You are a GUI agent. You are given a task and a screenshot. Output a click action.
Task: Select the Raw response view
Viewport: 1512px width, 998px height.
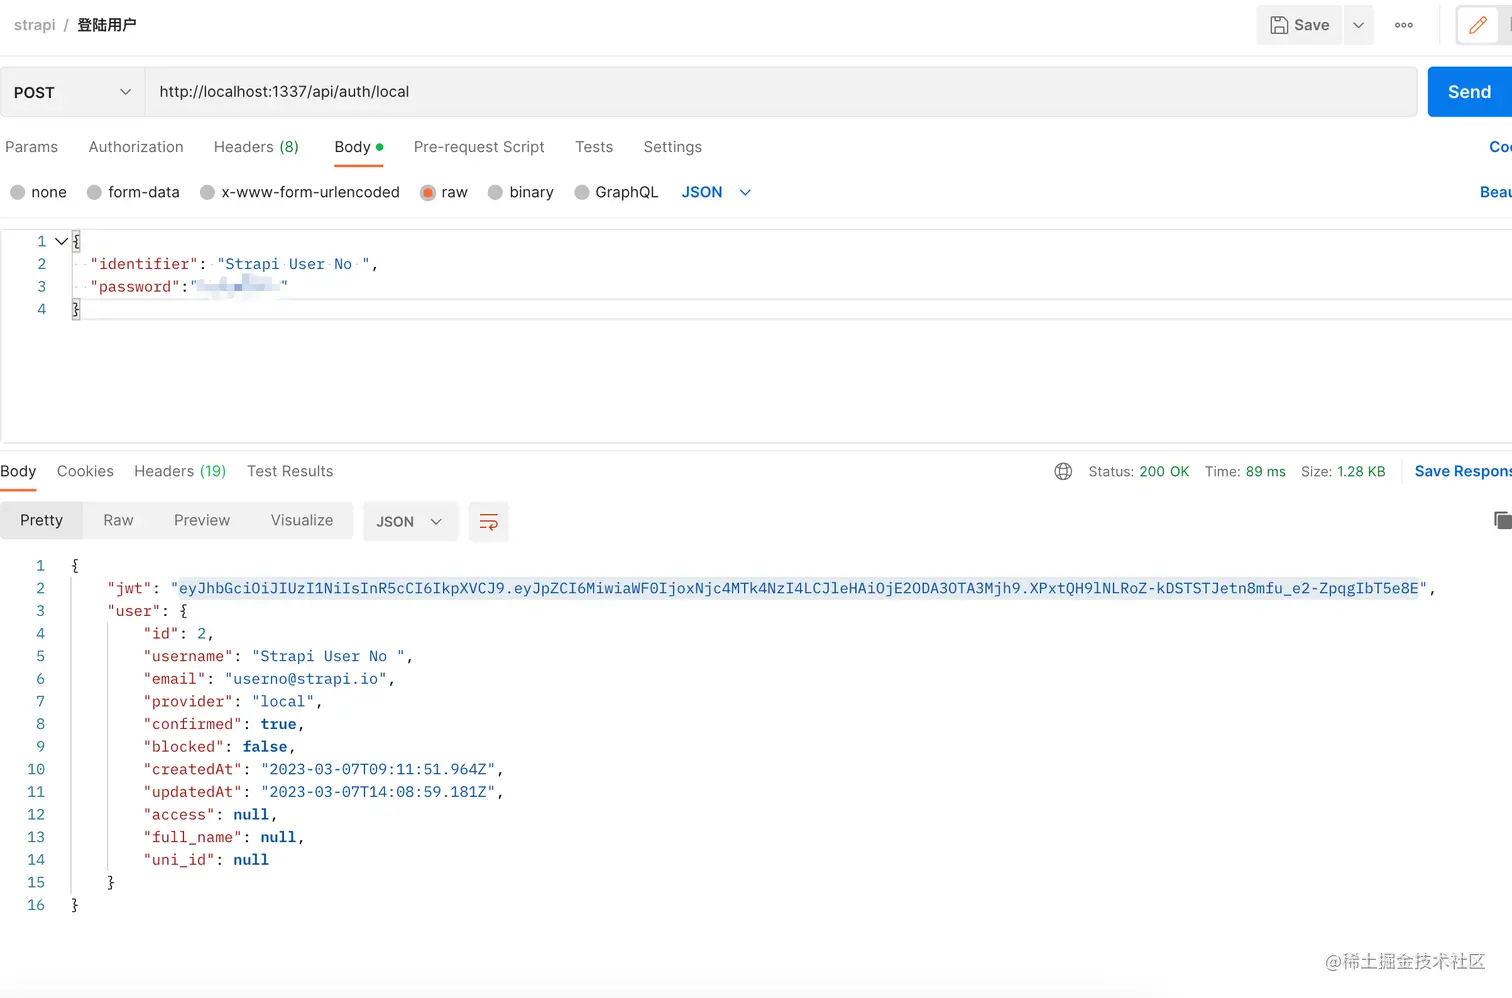coord(118,520)
